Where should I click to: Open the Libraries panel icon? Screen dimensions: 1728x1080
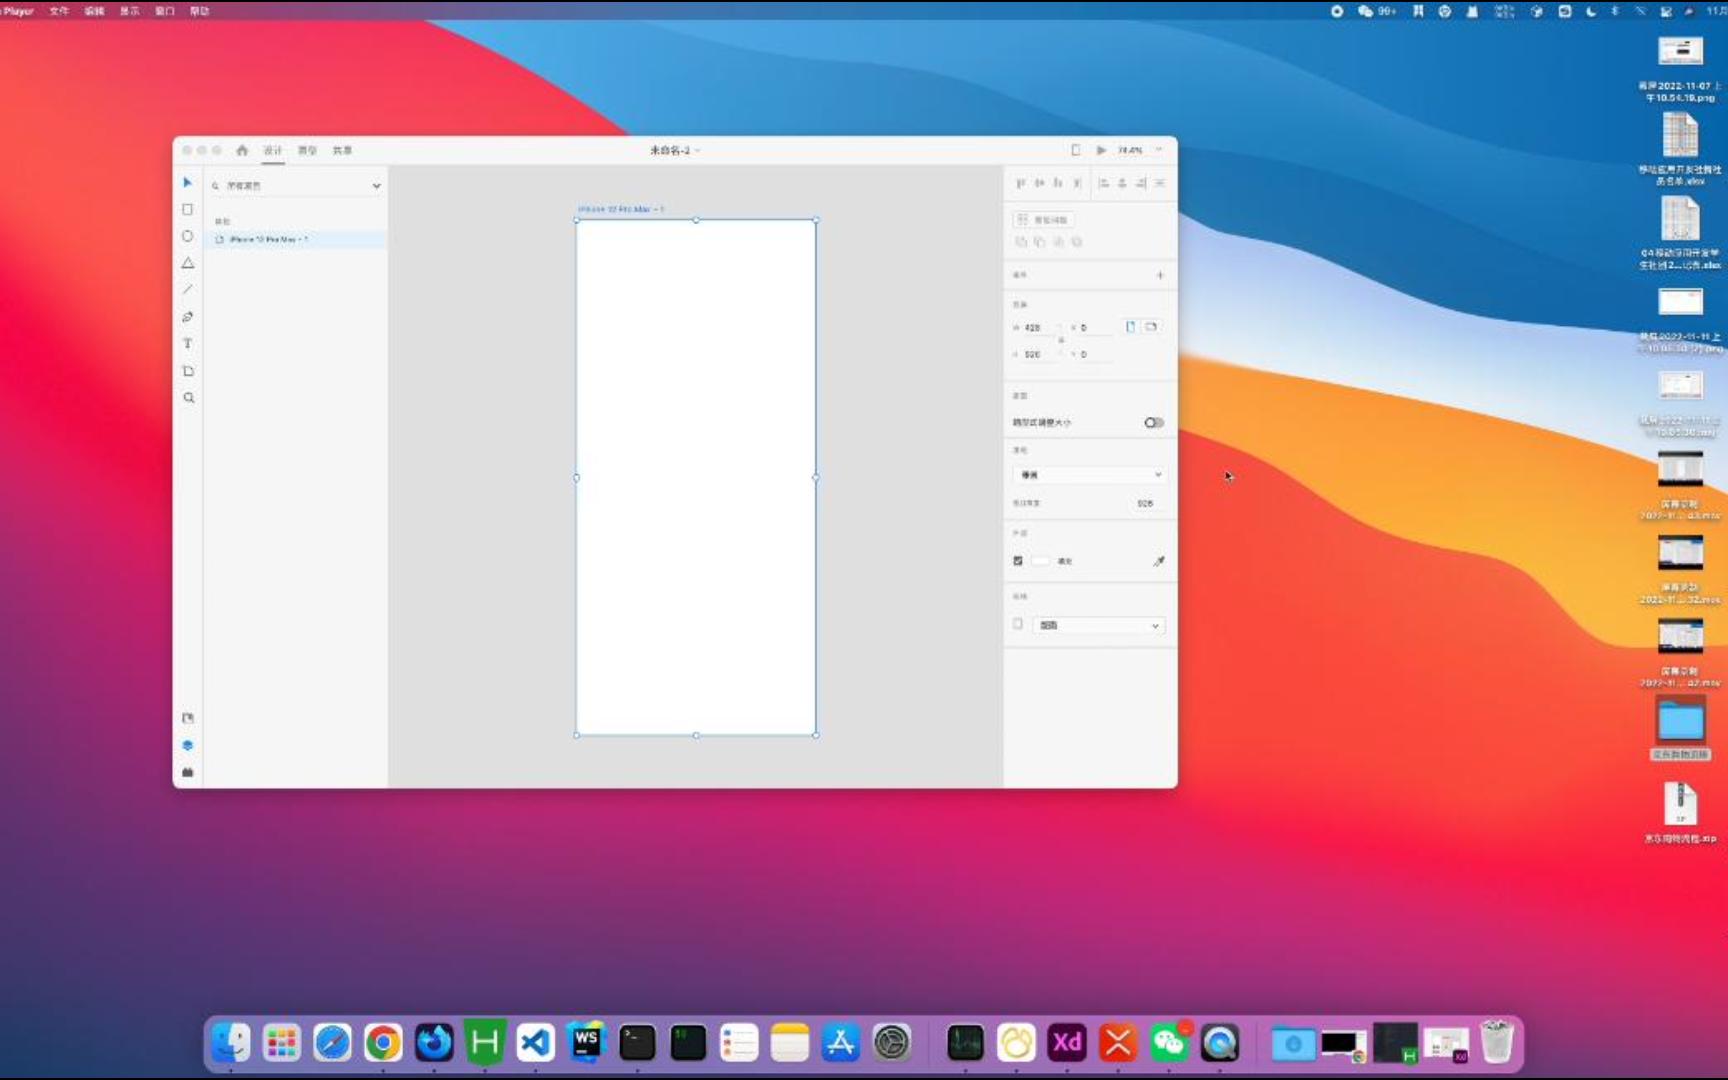coord(187,718)
